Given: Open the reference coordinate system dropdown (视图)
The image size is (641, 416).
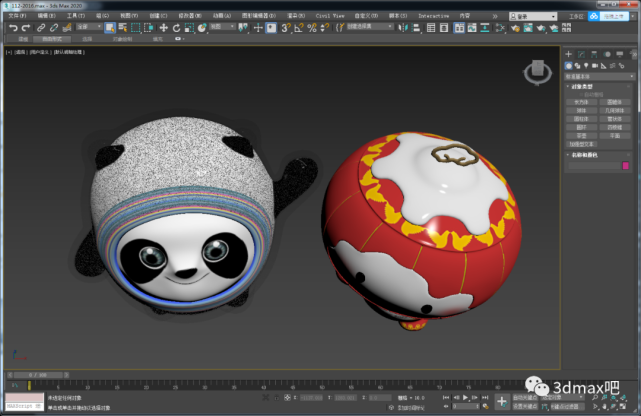Looking at the screenshot, I should click(222, 27).
